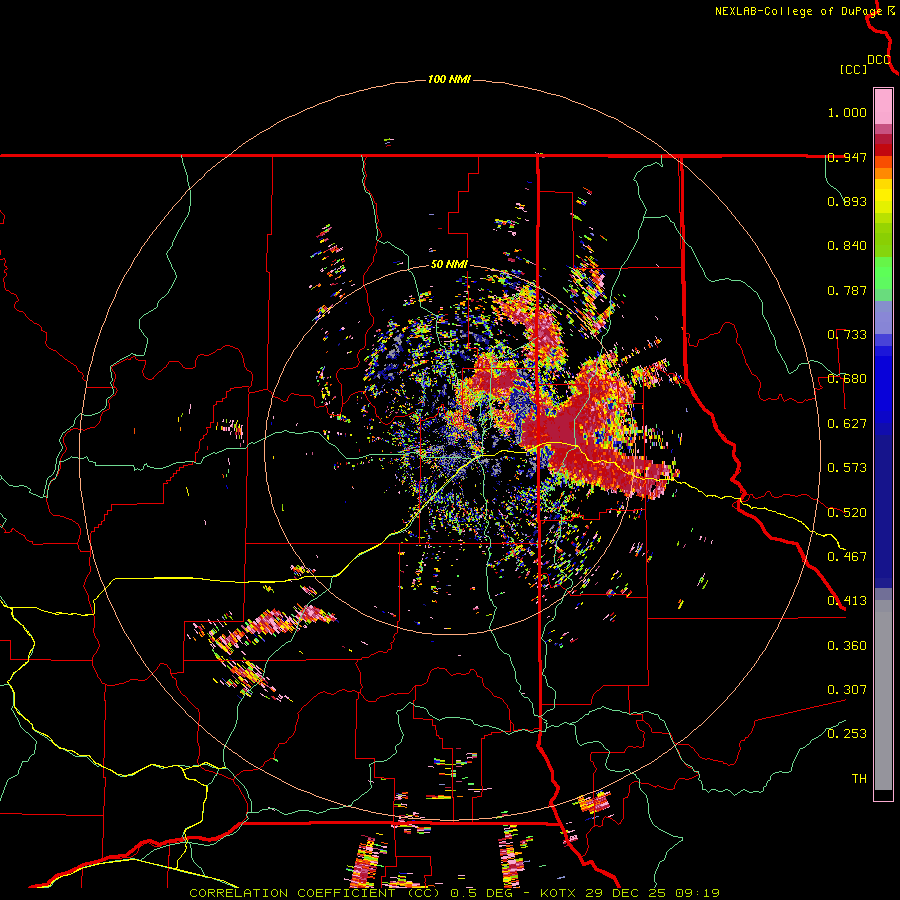Click the 50 NMI range ring label
Screen dimensions: 900x900
449,264
